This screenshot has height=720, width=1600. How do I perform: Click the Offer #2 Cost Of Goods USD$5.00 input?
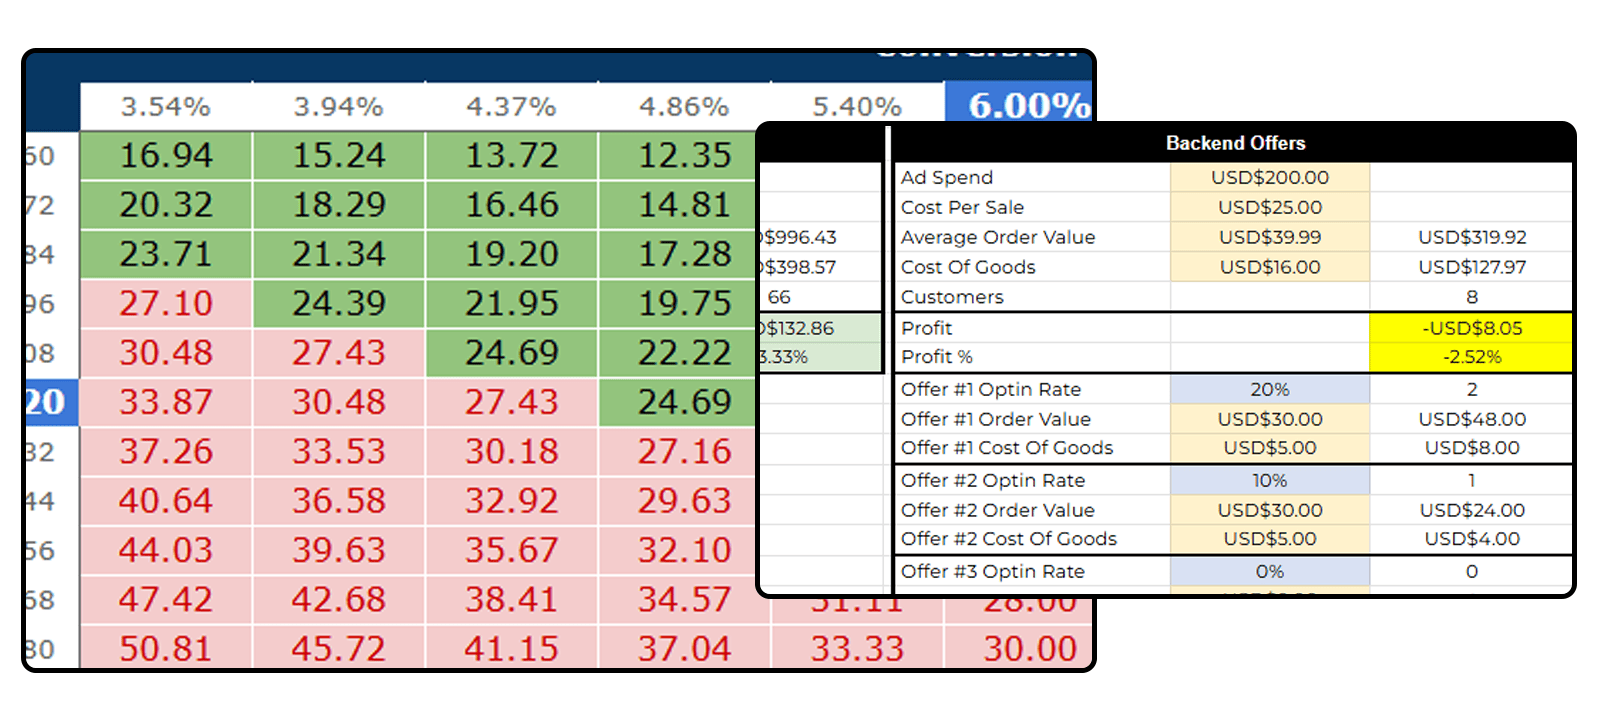pyautogui.click(x=1270, y=539)
